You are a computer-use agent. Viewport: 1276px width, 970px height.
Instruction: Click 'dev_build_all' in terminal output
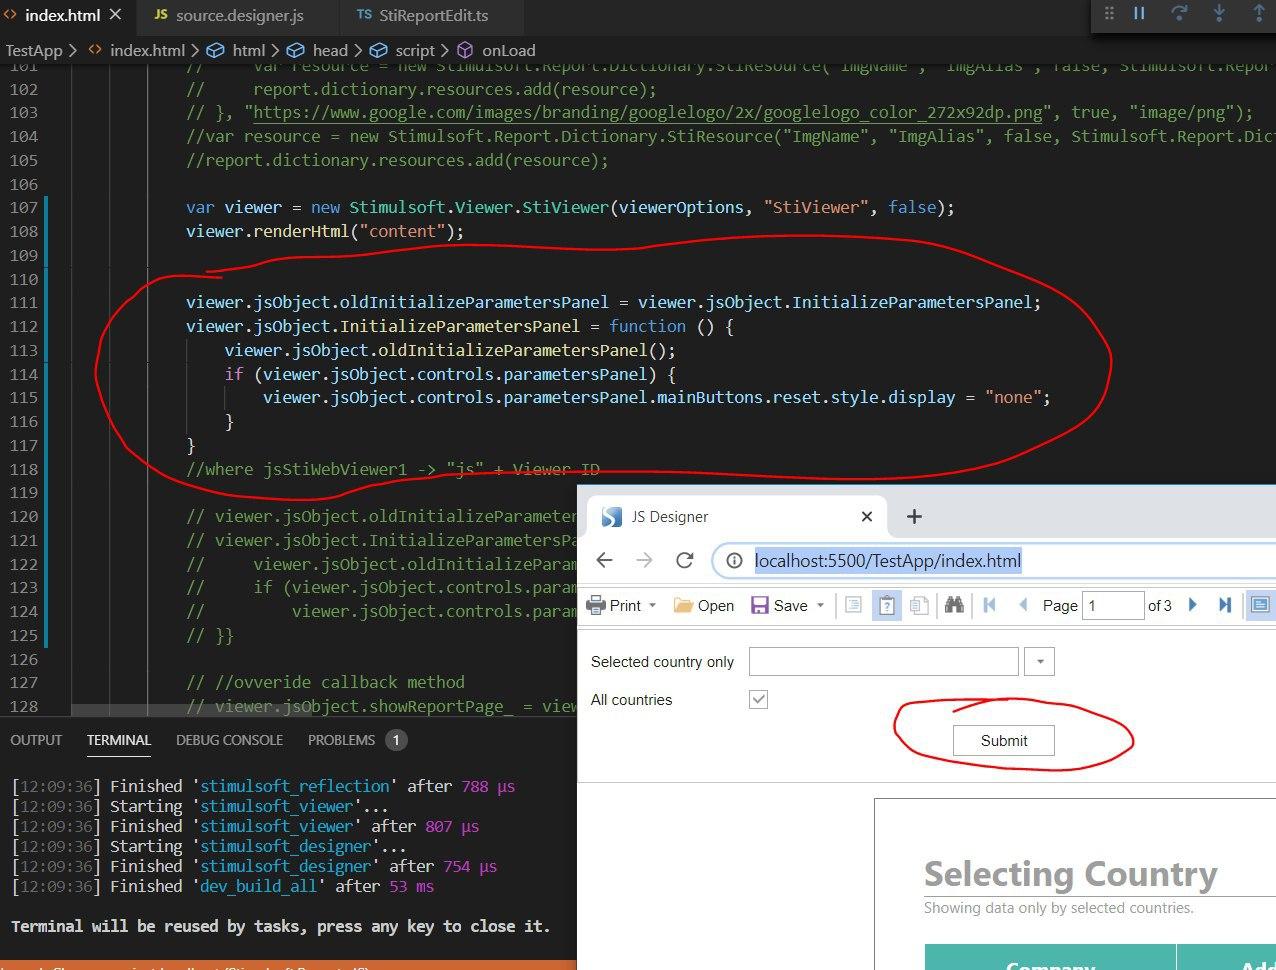click(258, 886)
